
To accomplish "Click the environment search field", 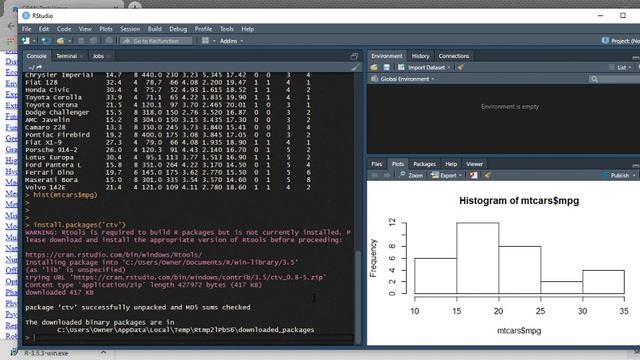I will click(x=614, y=79).
